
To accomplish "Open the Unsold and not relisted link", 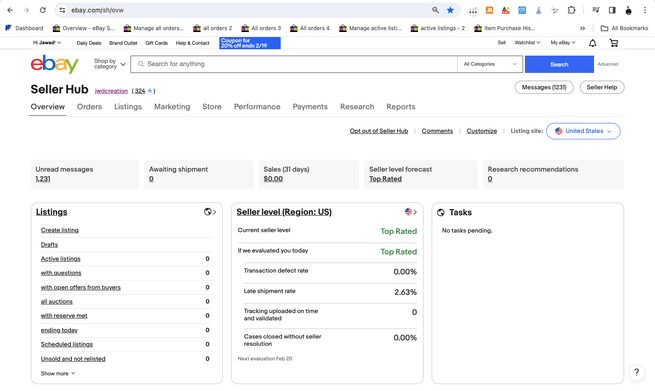I will [73, 359].
